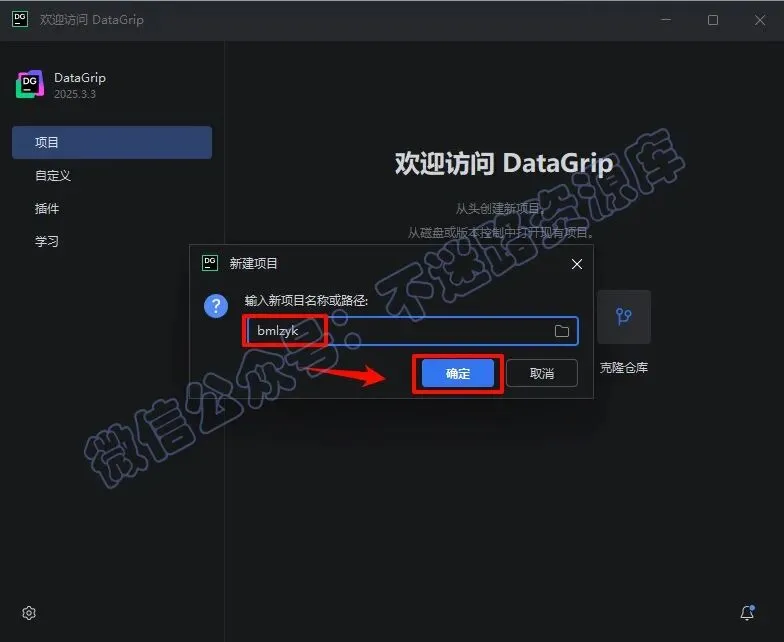Open the settings gear in the sidebar

[29, 613]
